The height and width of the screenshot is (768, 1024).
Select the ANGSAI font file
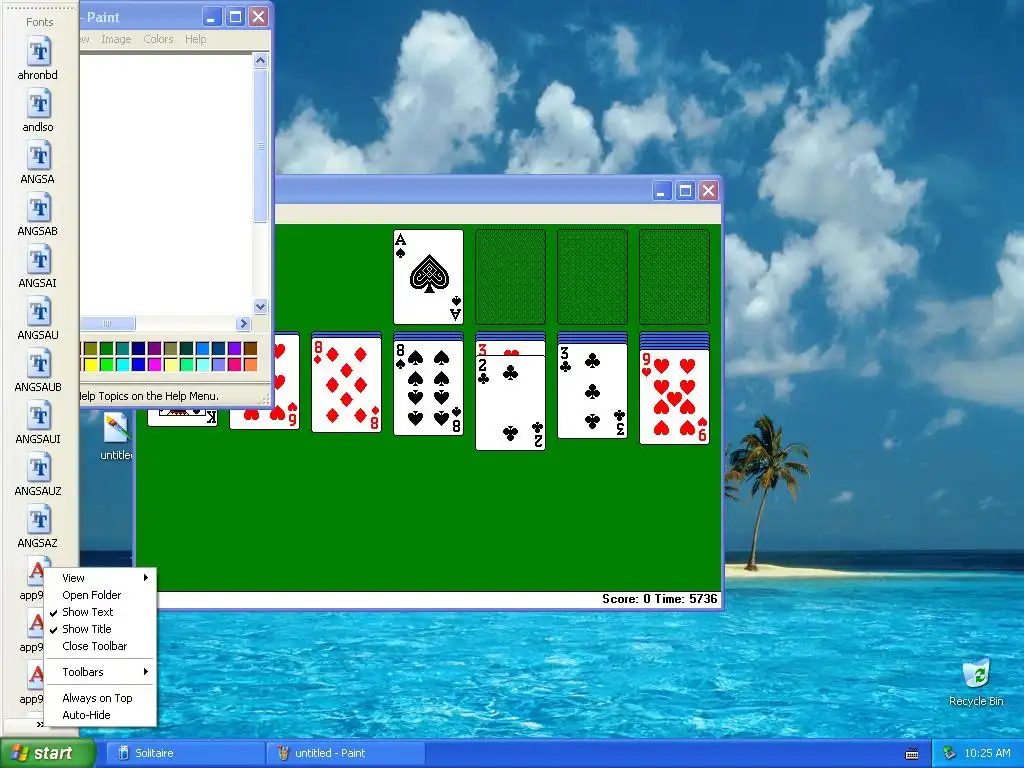(38, 268)
